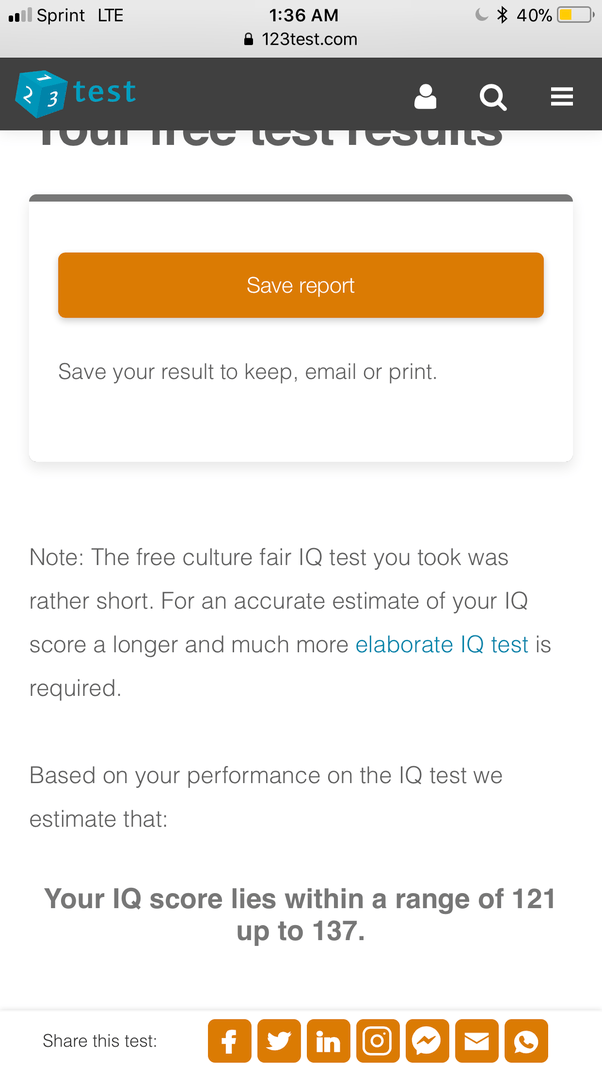This screenshot has height=1070, width=602.
Task: Share this test on Instagram
Action: click(377, 1041)
